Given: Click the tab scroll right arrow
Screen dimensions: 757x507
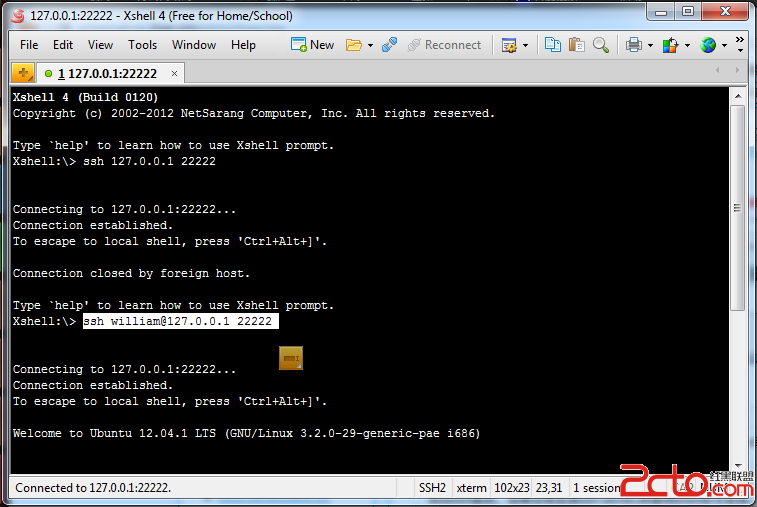Looking at the screenshot, I should click(737, 70).
